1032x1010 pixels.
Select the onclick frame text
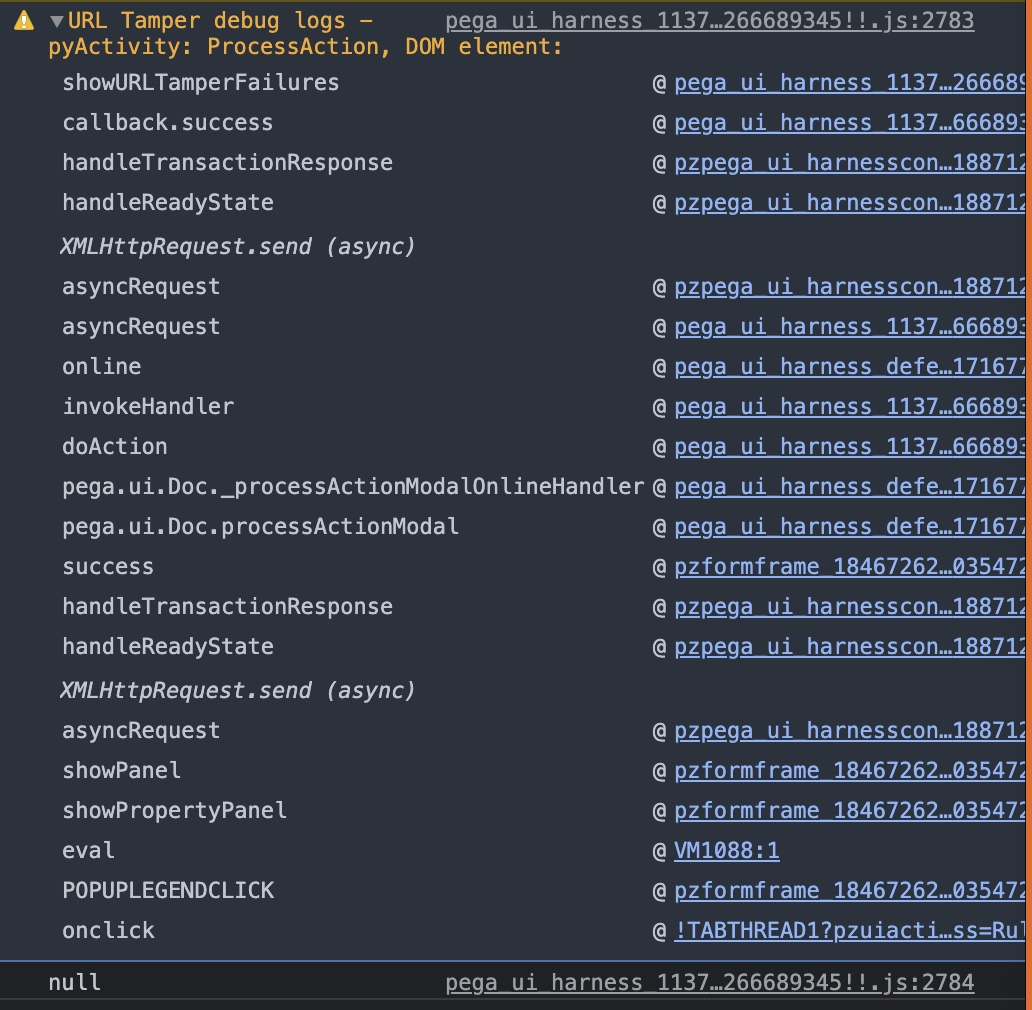pos(109,931)
